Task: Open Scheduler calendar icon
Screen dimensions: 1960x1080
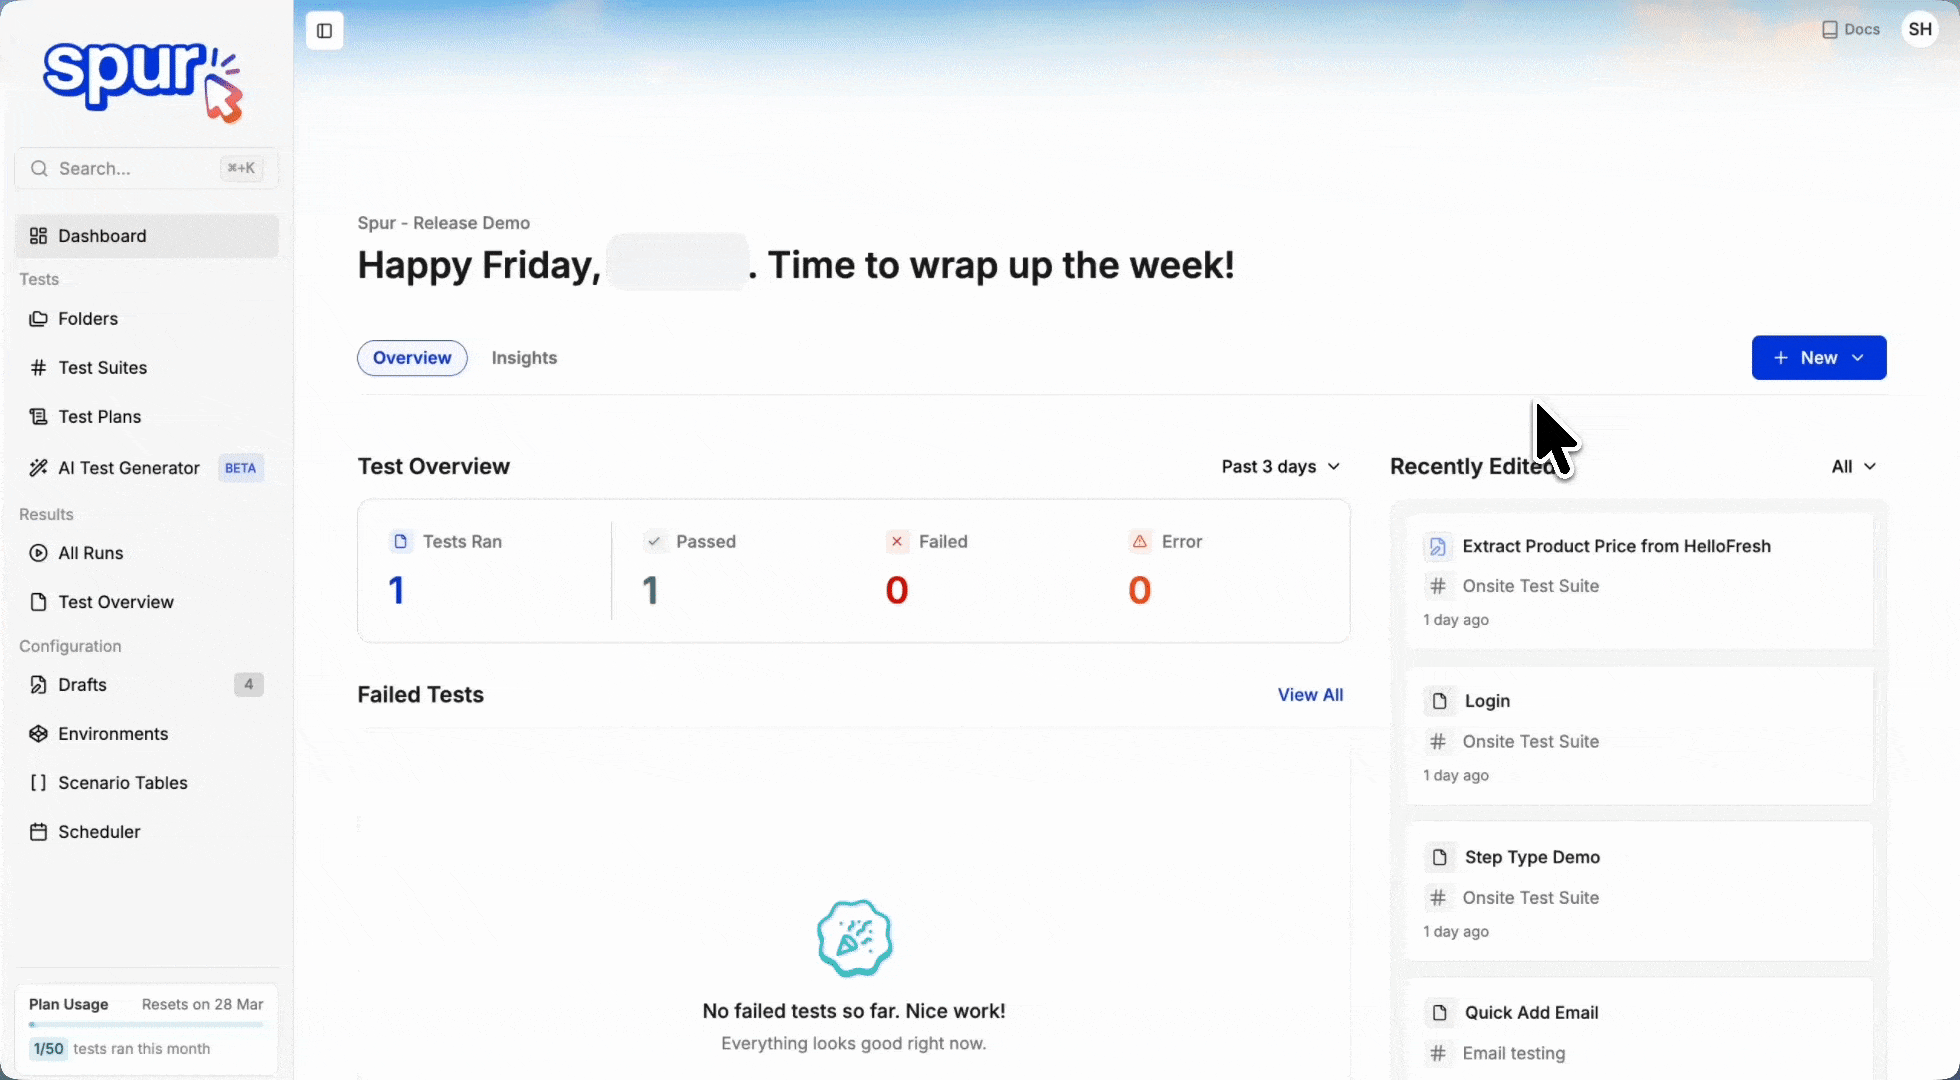Action: point(38,832)
